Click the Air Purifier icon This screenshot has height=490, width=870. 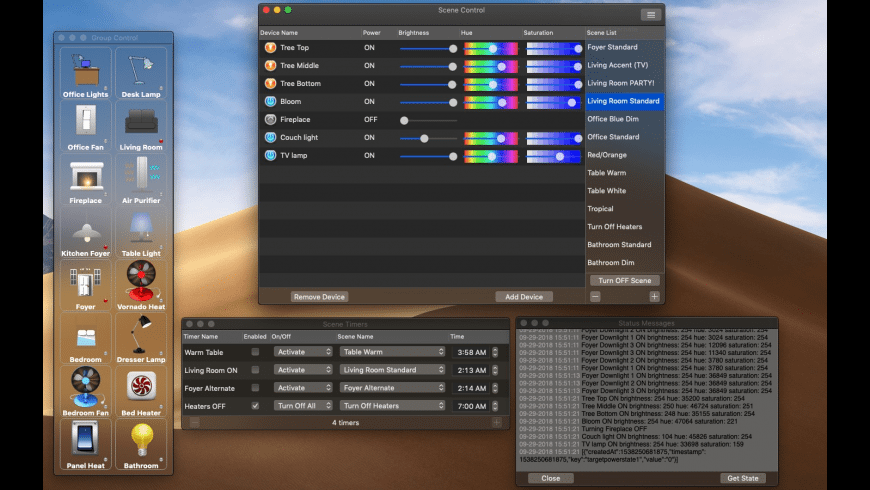tap(141, 176)
